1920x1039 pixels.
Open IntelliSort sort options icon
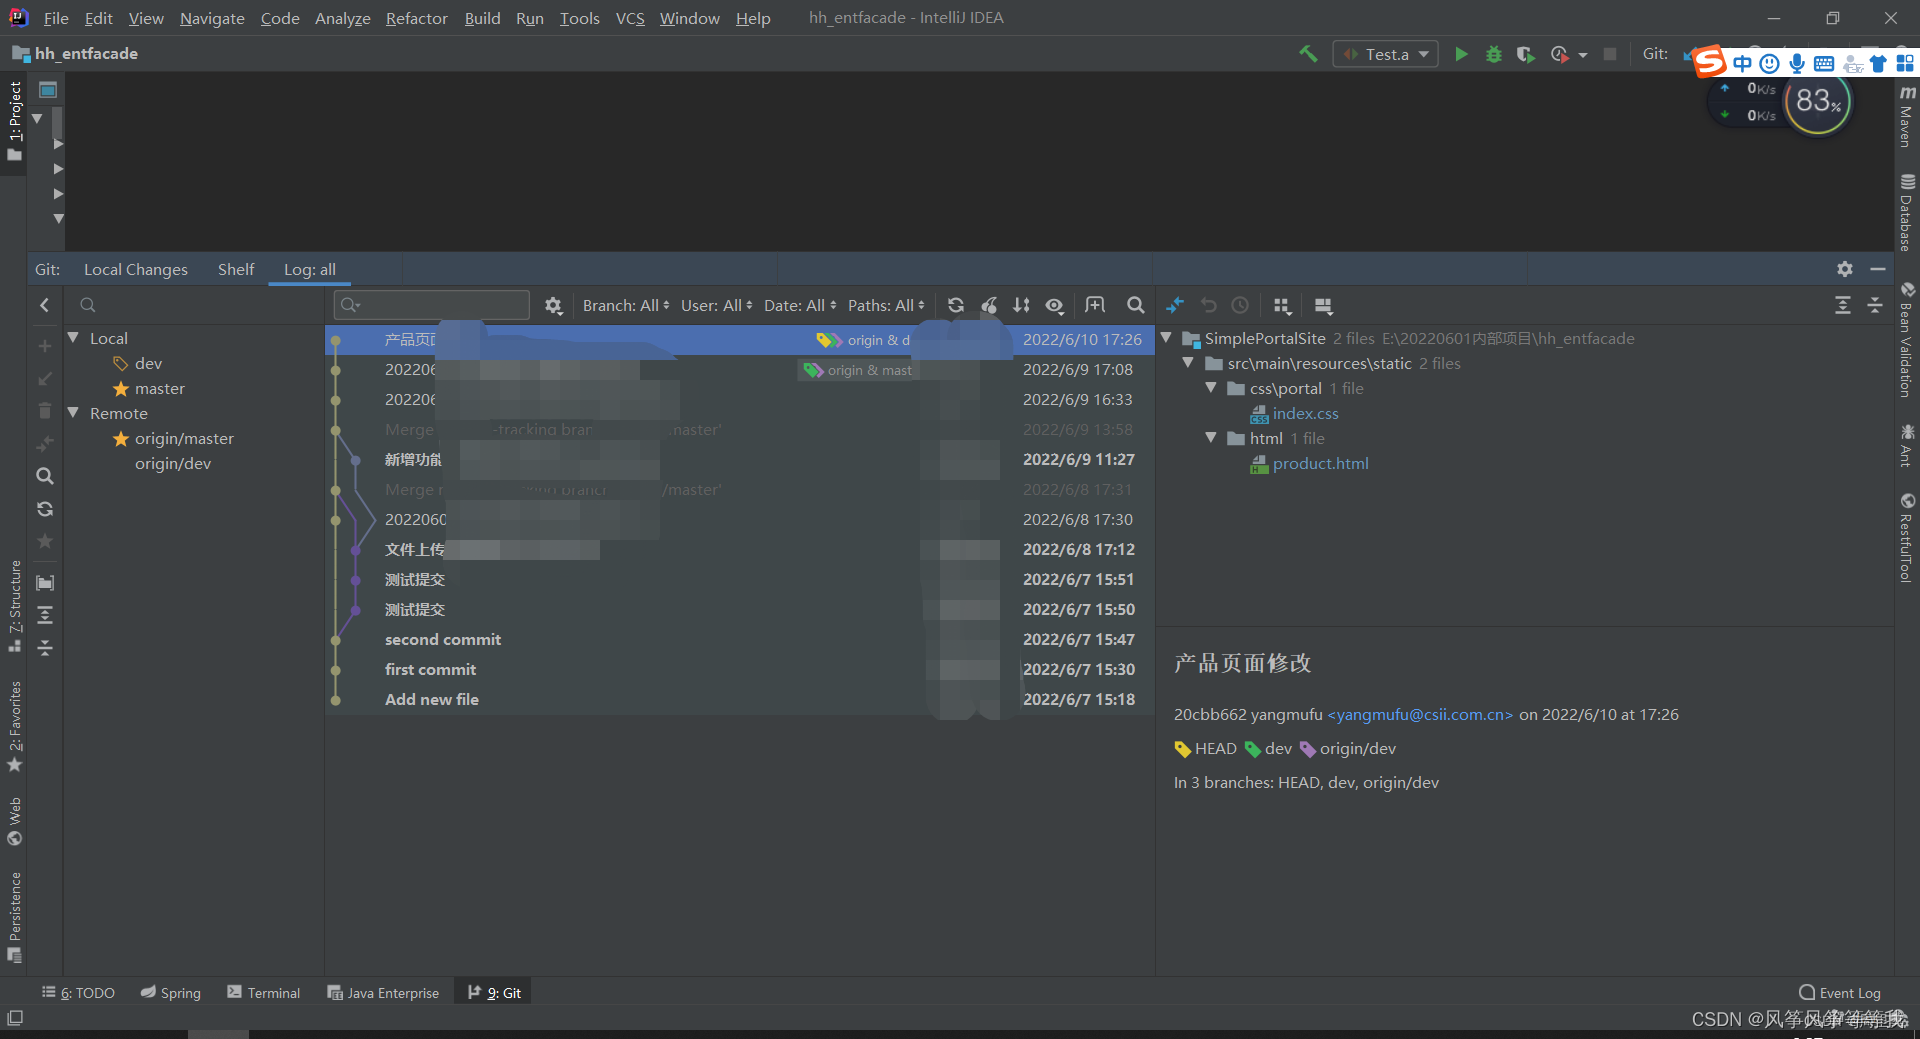[1021, 305]
